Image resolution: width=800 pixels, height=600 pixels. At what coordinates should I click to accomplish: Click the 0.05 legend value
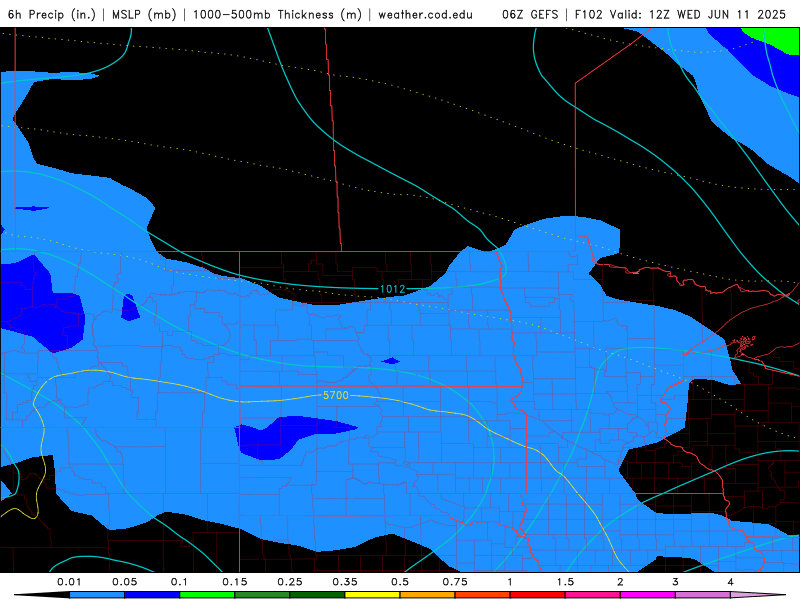click(x=124, y=582)
